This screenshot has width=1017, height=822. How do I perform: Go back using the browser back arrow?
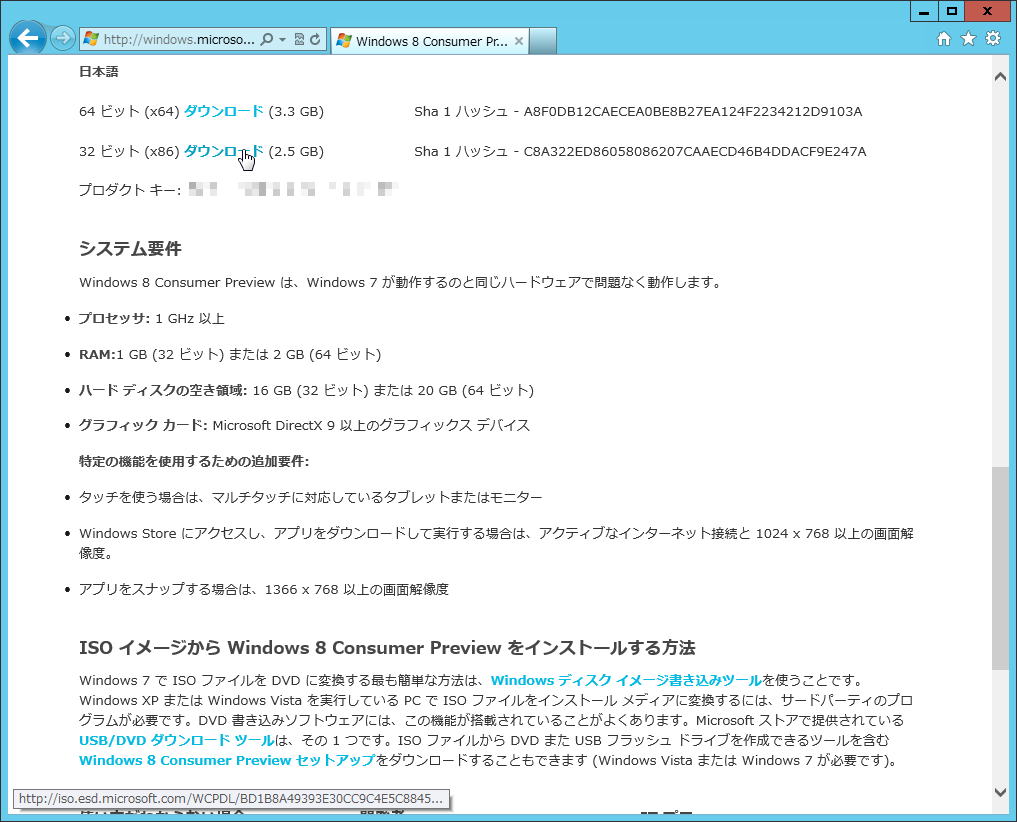(27, 38)
